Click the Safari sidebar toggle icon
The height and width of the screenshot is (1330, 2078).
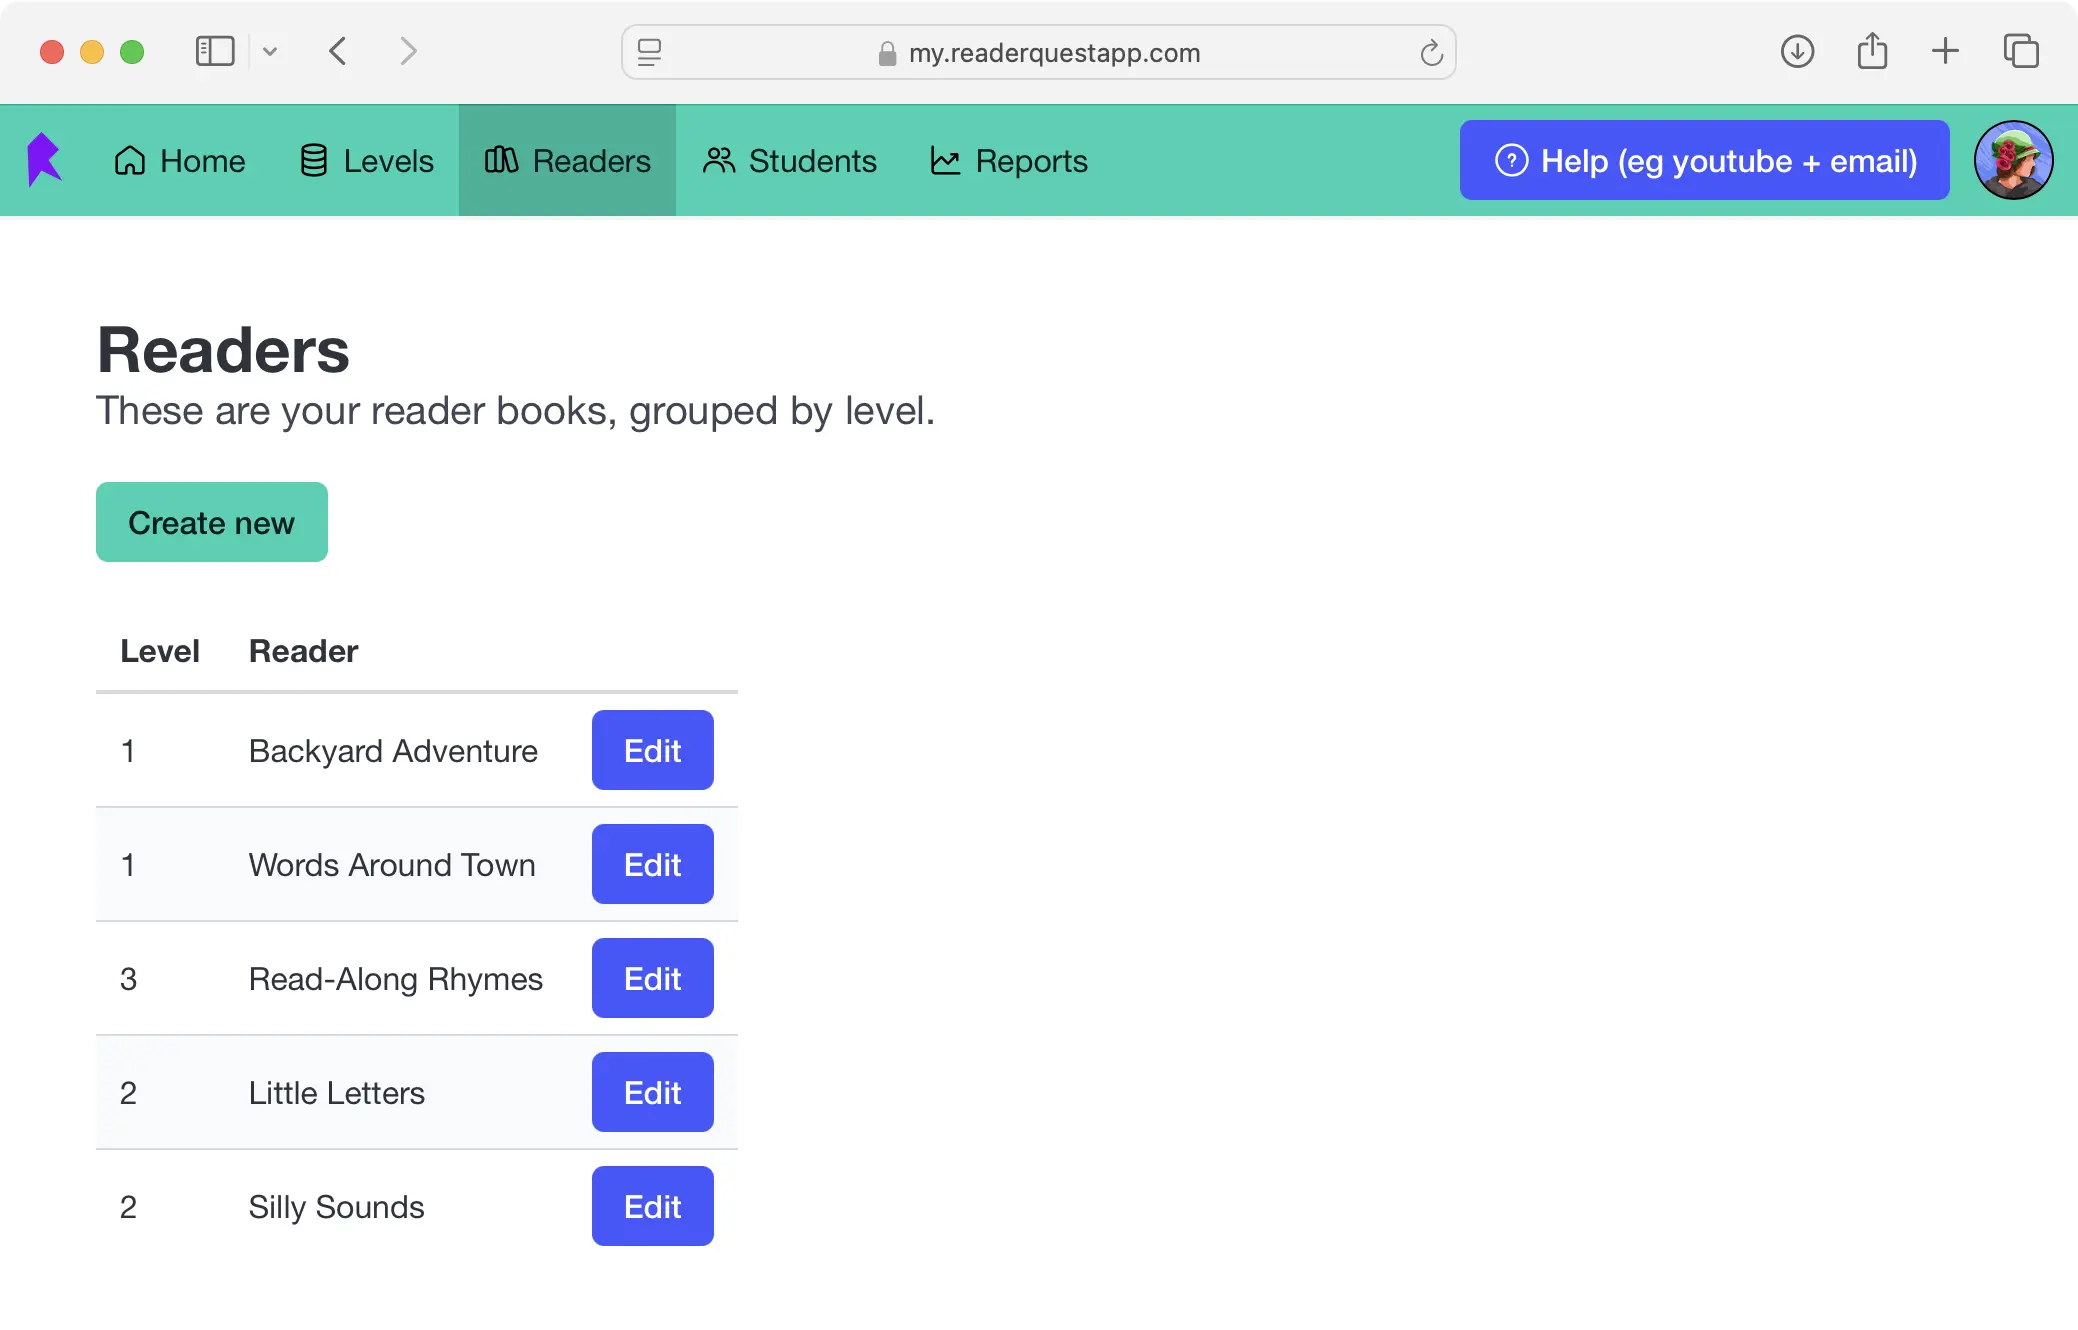coord(214,51)
